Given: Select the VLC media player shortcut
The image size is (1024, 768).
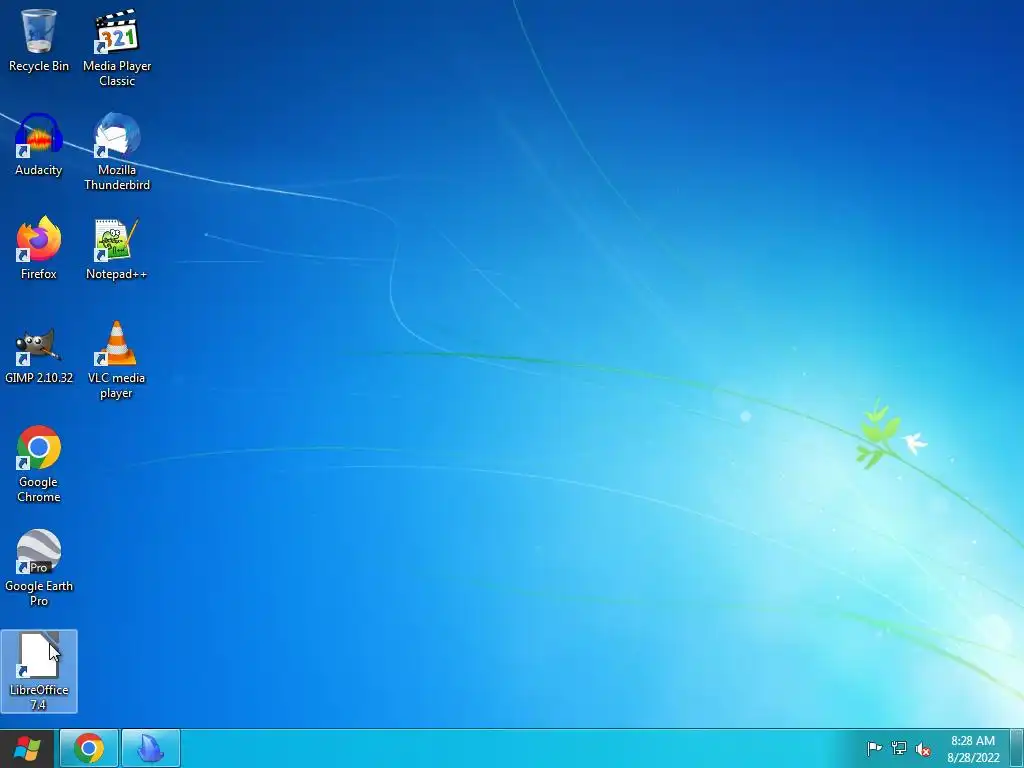Looking at the screenshot, I should click(x=116, y=359).
